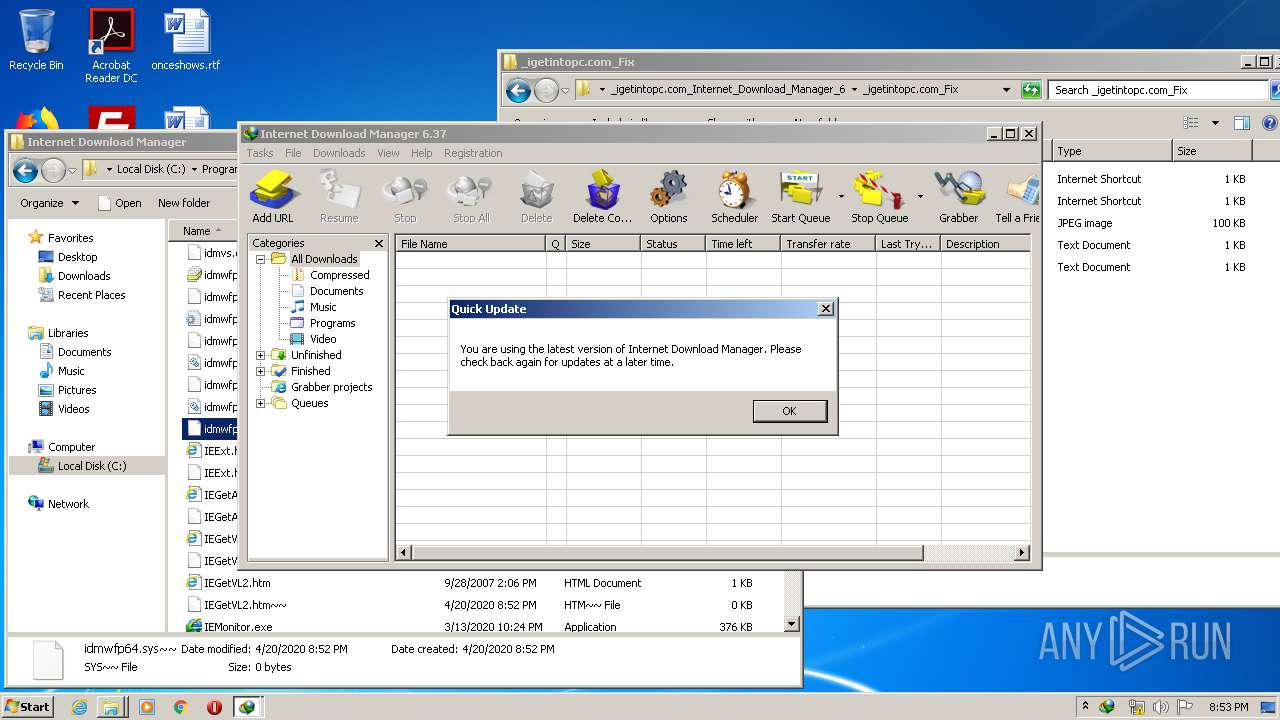Open IDM Options gear icon

[668, 197]
